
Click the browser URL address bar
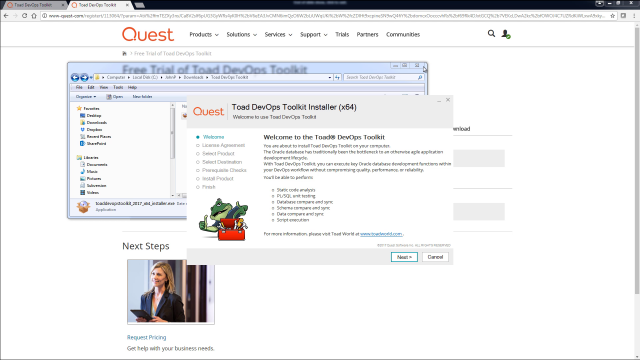pos(327,16)
